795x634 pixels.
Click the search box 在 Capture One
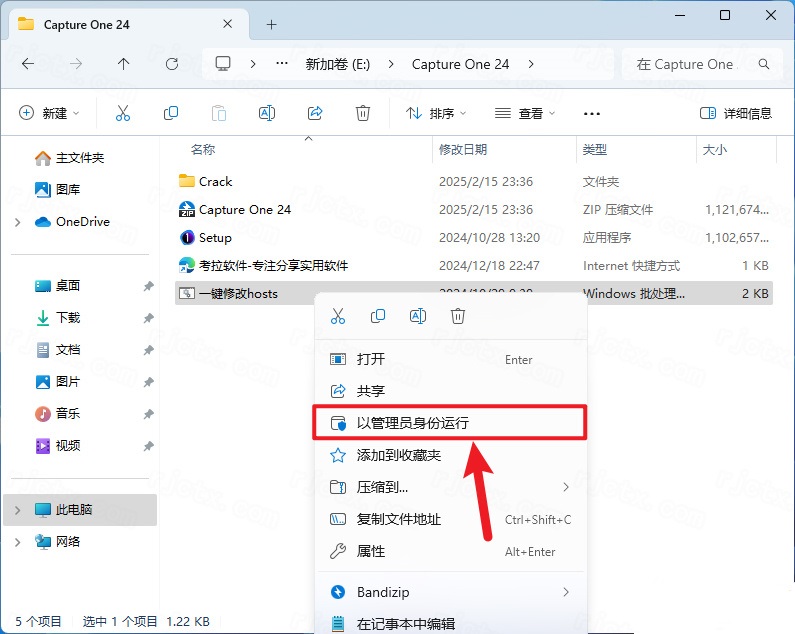[698, 64]
